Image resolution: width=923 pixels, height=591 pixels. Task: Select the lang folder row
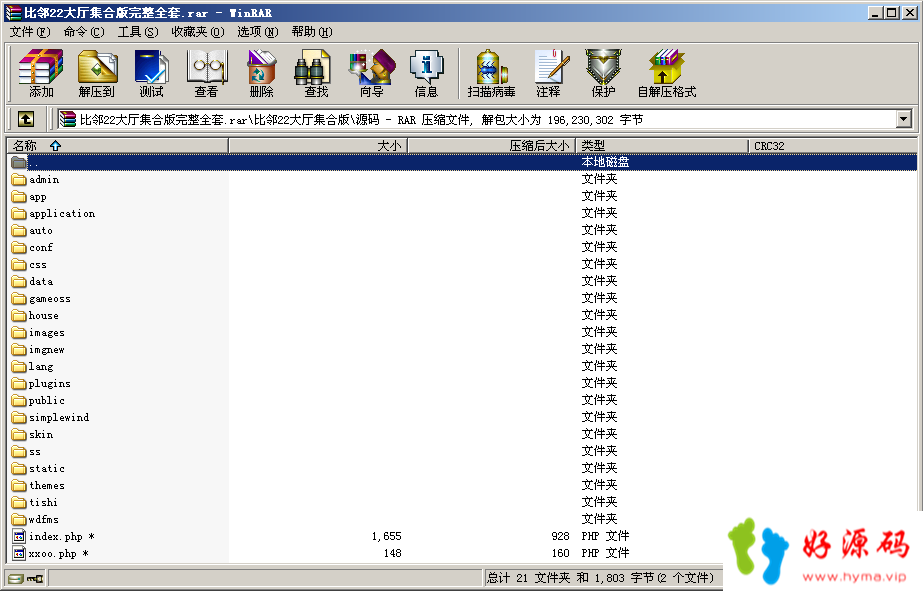[462, 367]
